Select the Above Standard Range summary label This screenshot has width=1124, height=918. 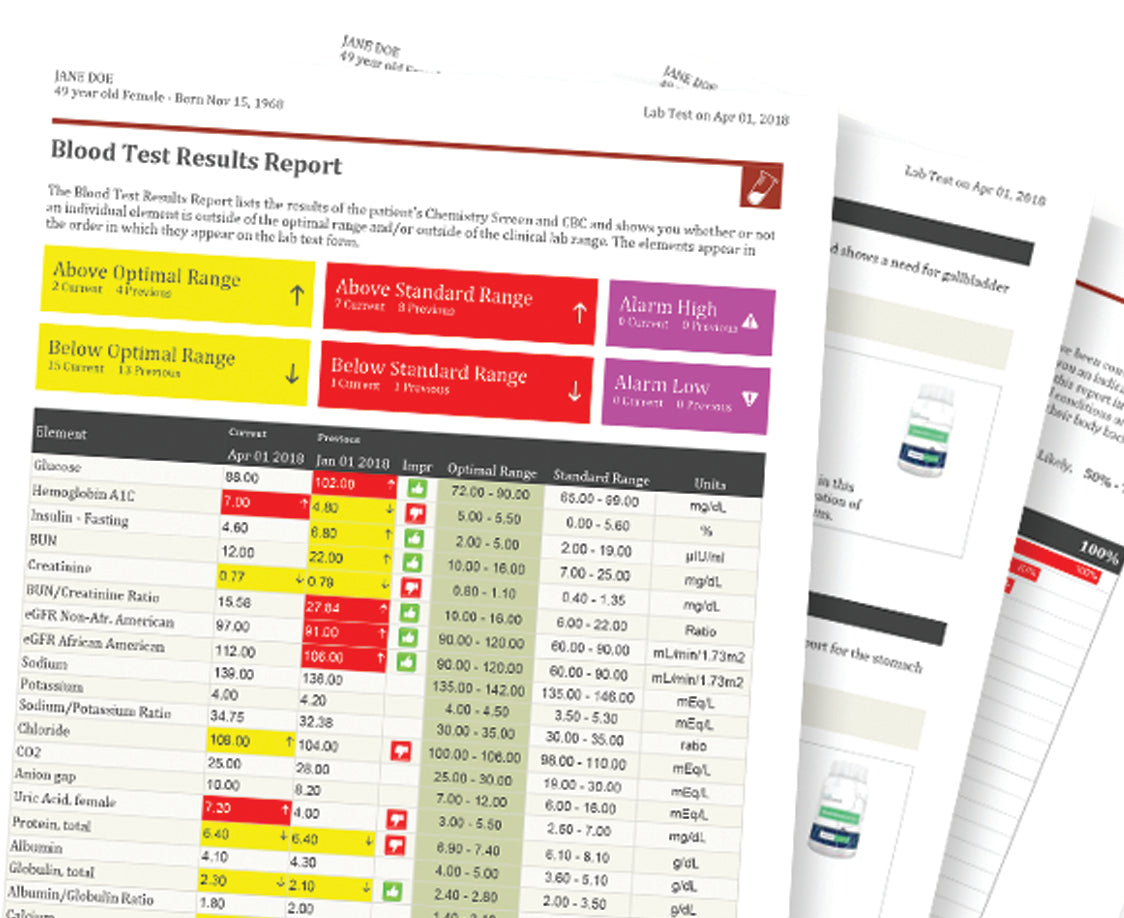pyautogui.click(x=434, y=292)
